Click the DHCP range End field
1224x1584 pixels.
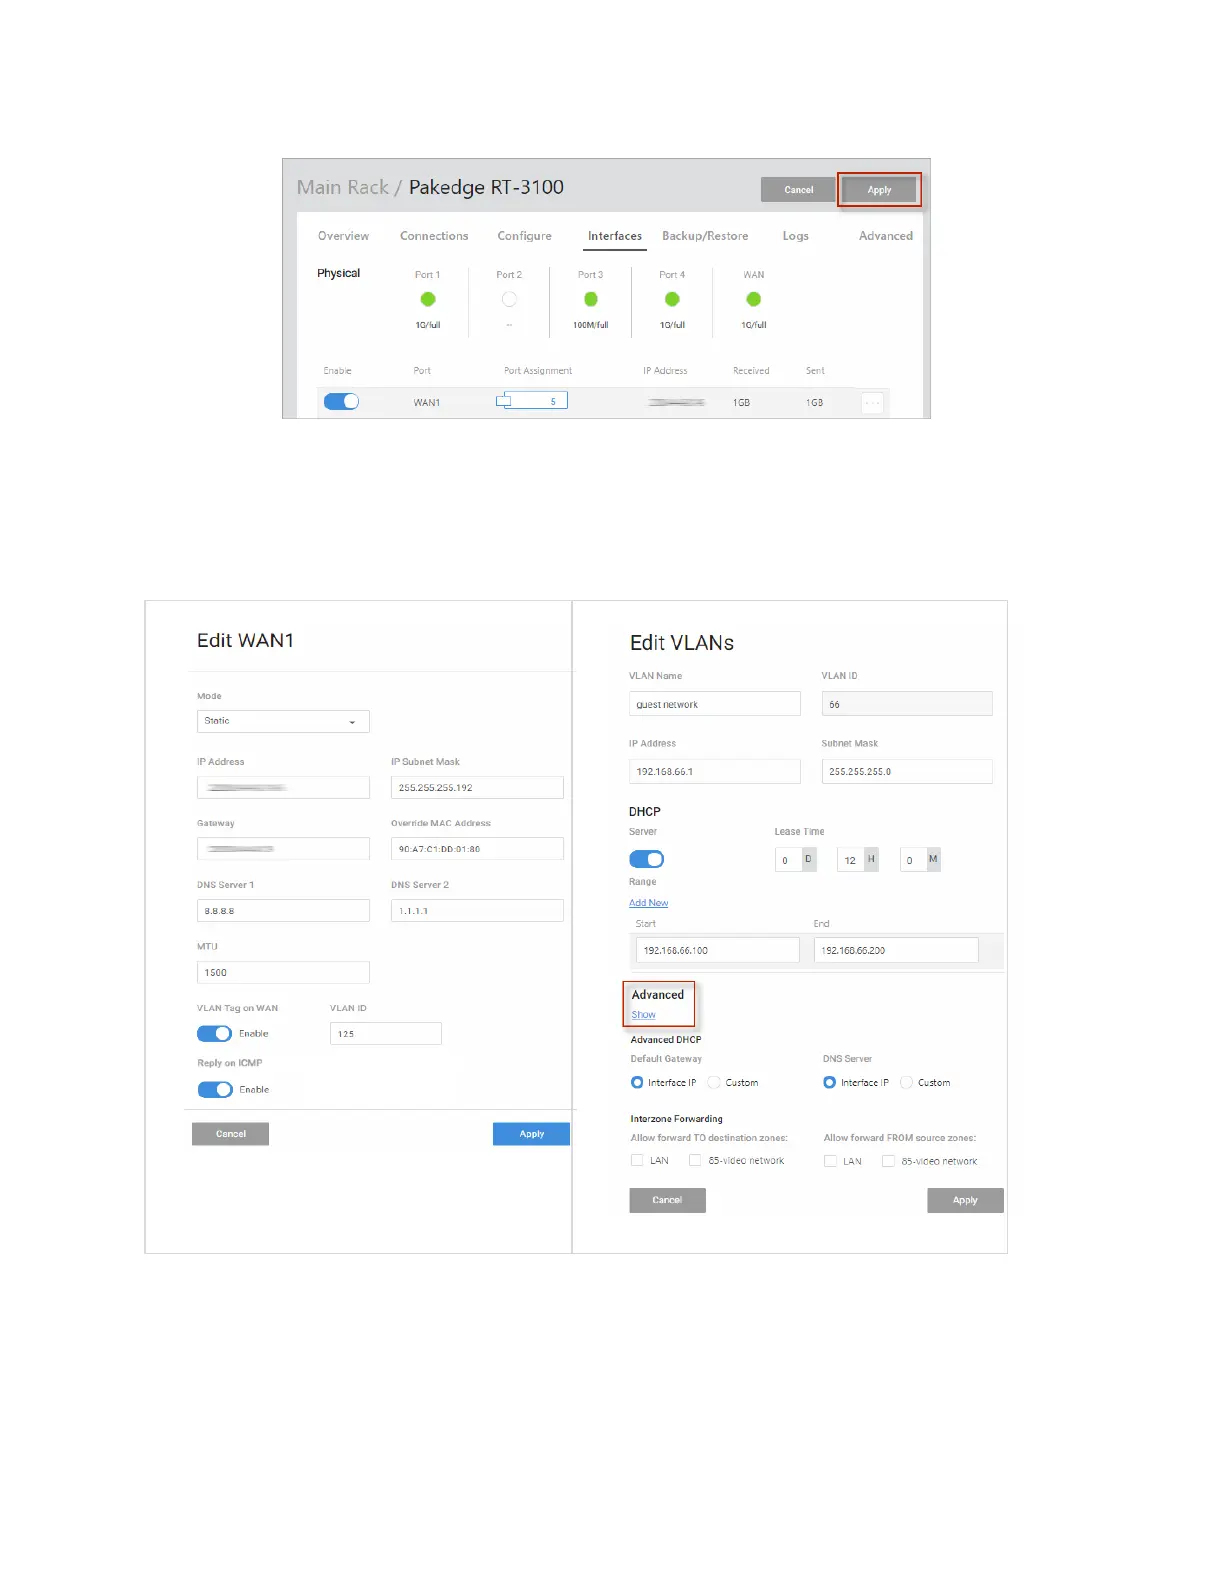(896, 950)
